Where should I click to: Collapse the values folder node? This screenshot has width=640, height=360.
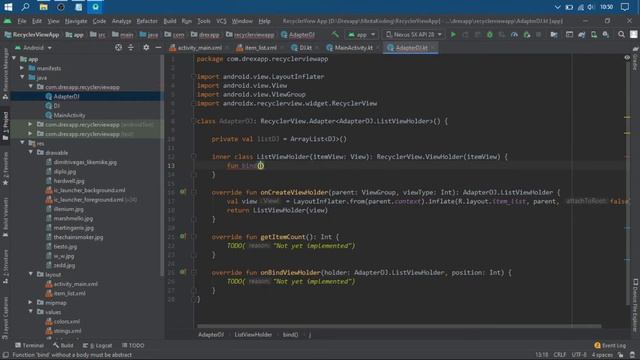click(31, 312)
